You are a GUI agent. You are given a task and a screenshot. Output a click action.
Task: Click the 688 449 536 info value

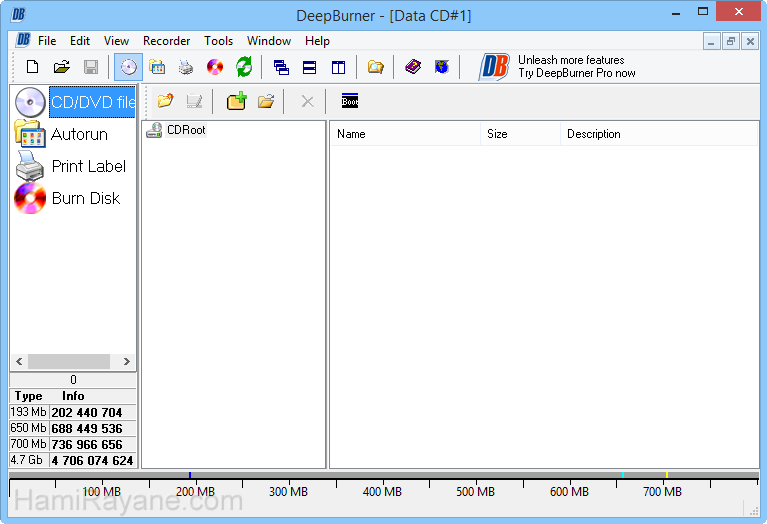pyautogui.click(x=87, y=429)
